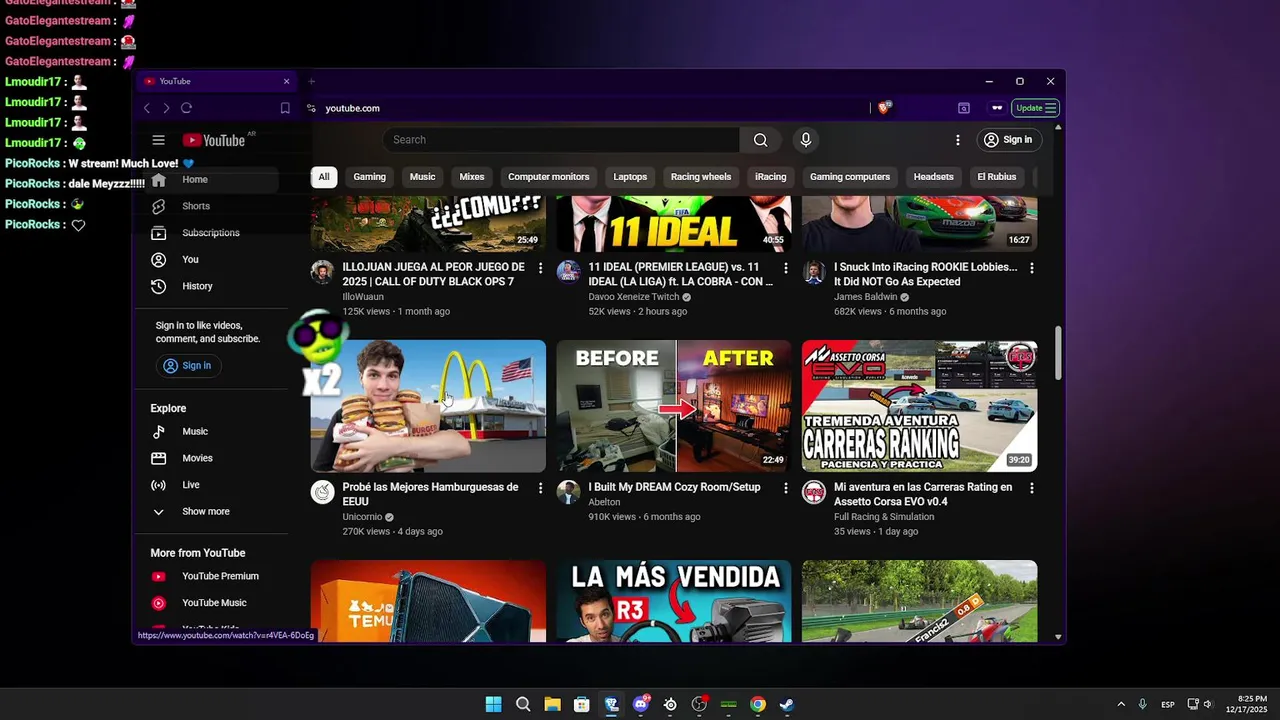The image size is (1280, 720).
Task: Start voice search with microphone
Action: tap(805, 140)
